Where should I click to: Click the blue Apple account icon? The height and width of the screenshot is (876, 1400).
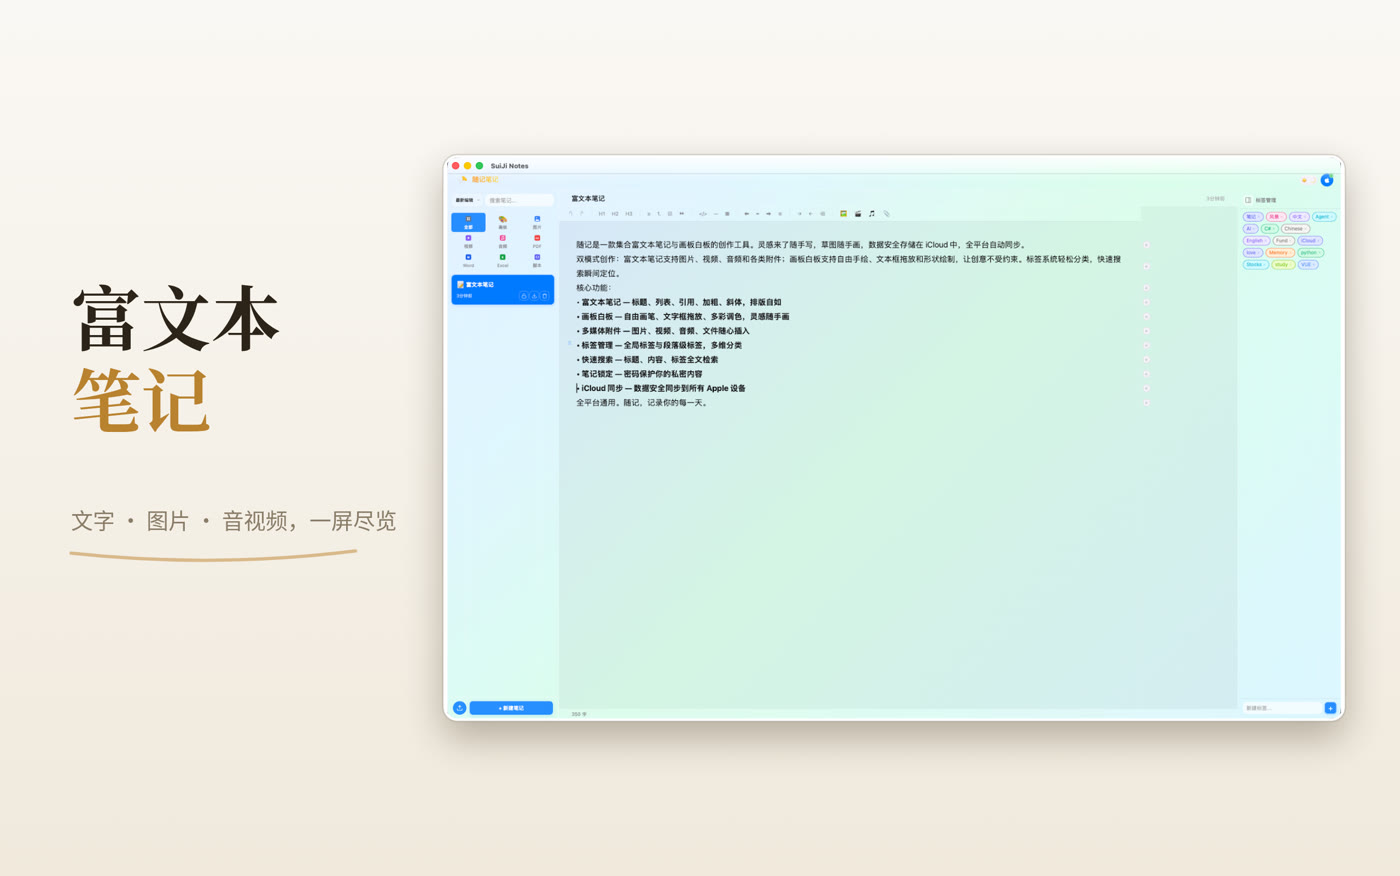[1327, 180]
